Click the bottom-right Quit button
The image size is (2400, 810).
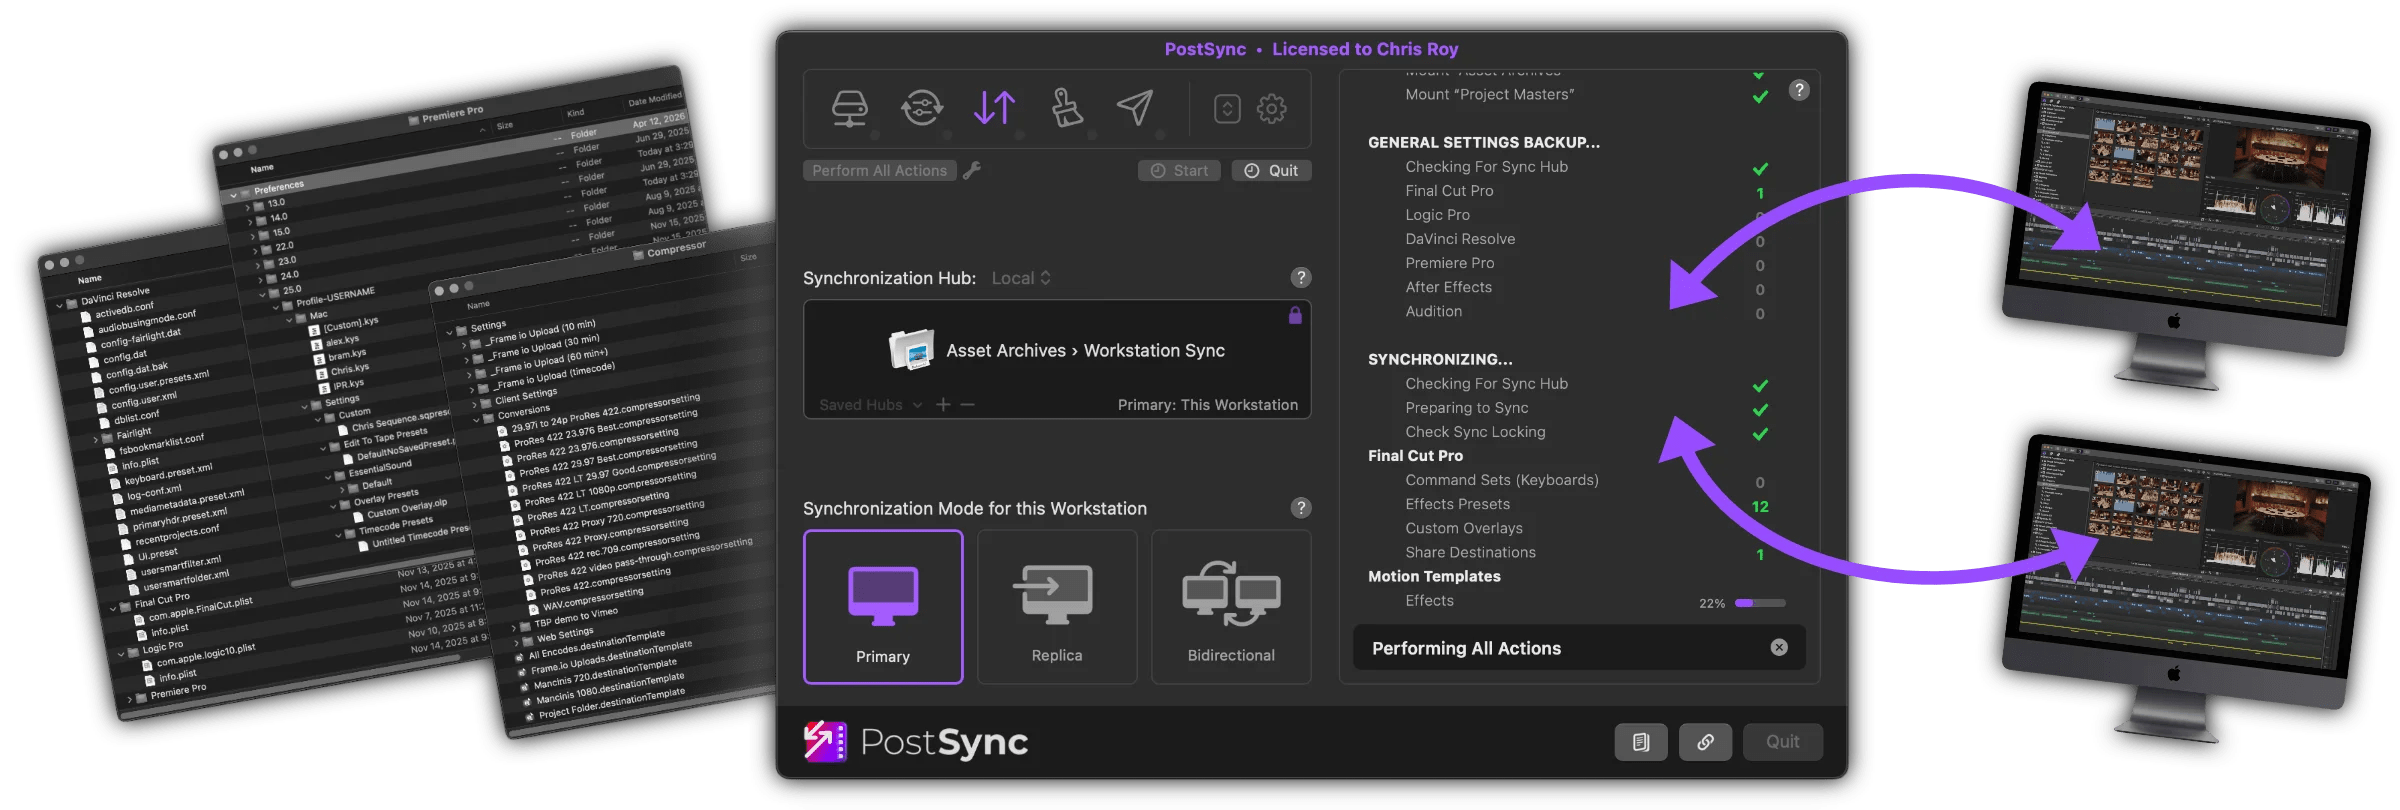1782,742
